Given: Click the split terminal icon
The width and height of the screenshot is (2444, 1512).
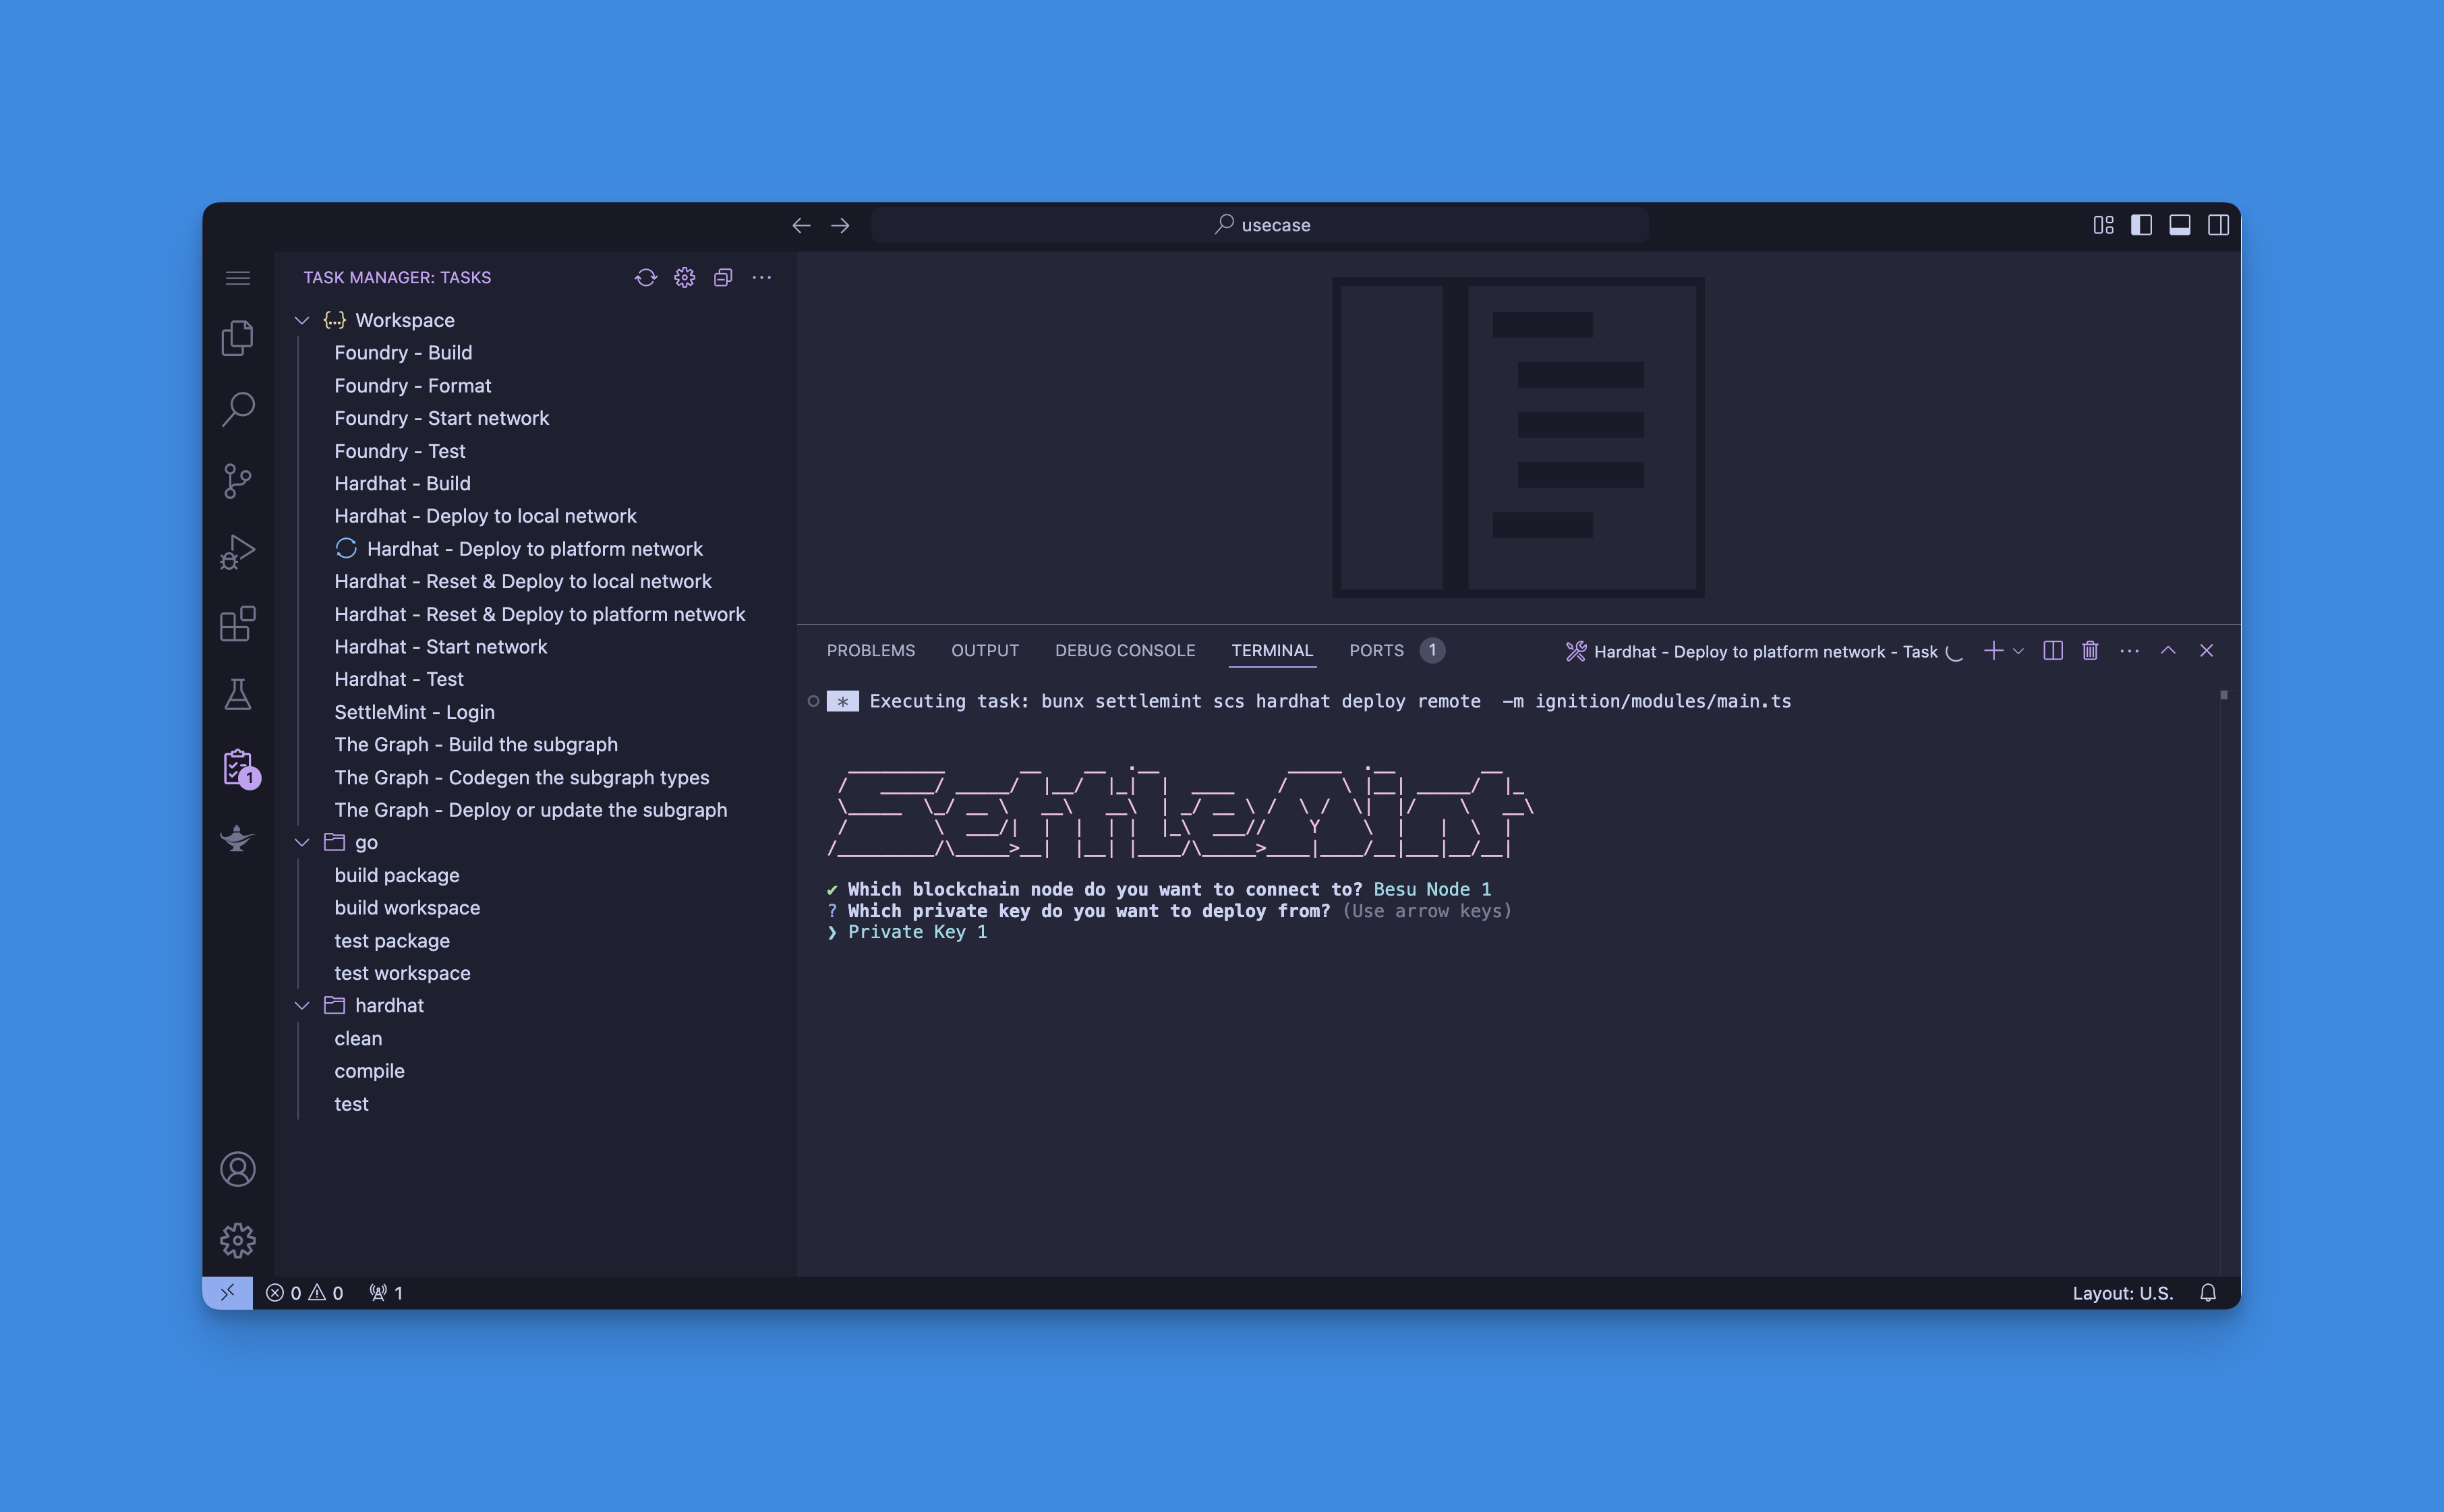Looking at the screenshot, I should coord(2052,649).
